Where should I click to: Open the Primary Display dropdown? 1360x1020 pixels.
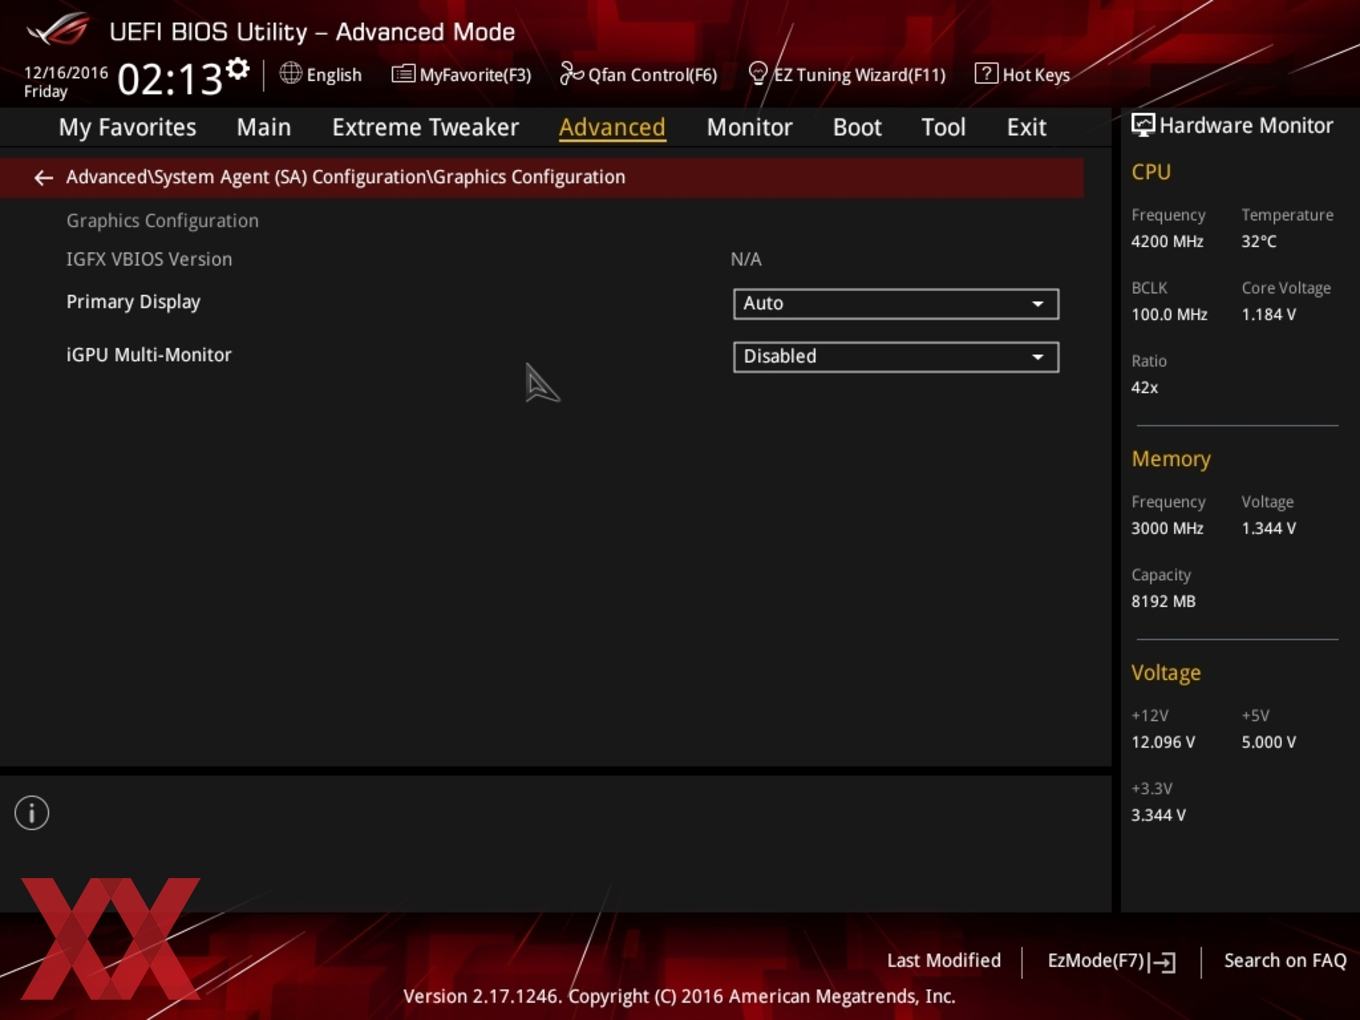pyautogui.click(x=896, y=304)
